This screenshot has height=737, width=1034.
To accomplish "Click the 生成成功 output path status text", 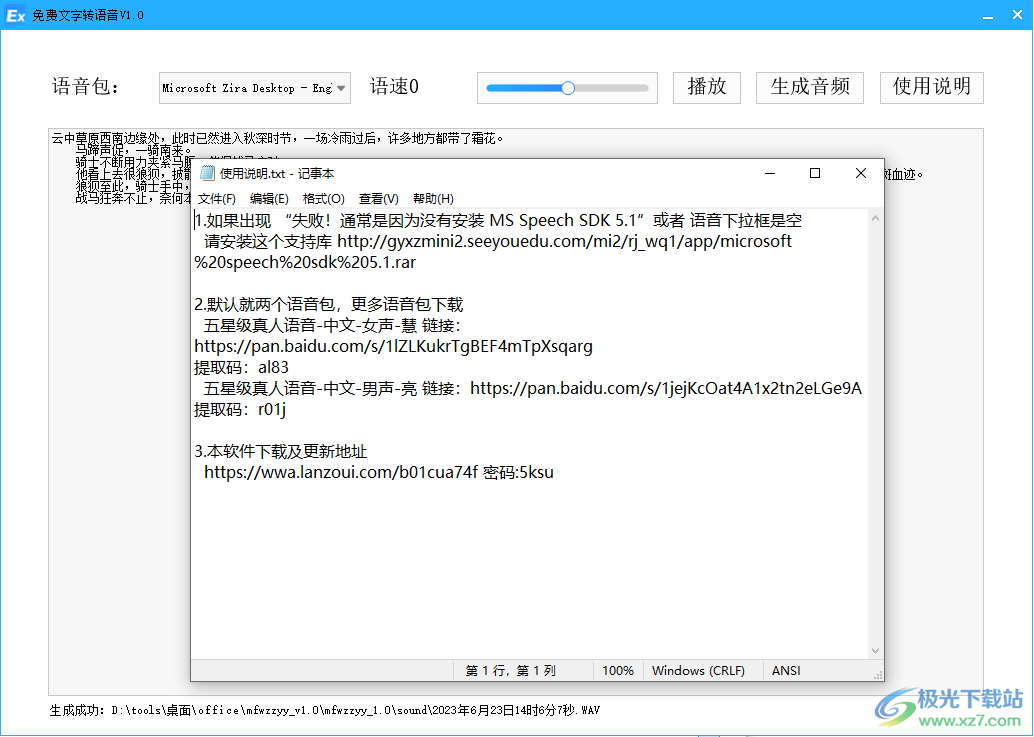I will click(325, 711).
